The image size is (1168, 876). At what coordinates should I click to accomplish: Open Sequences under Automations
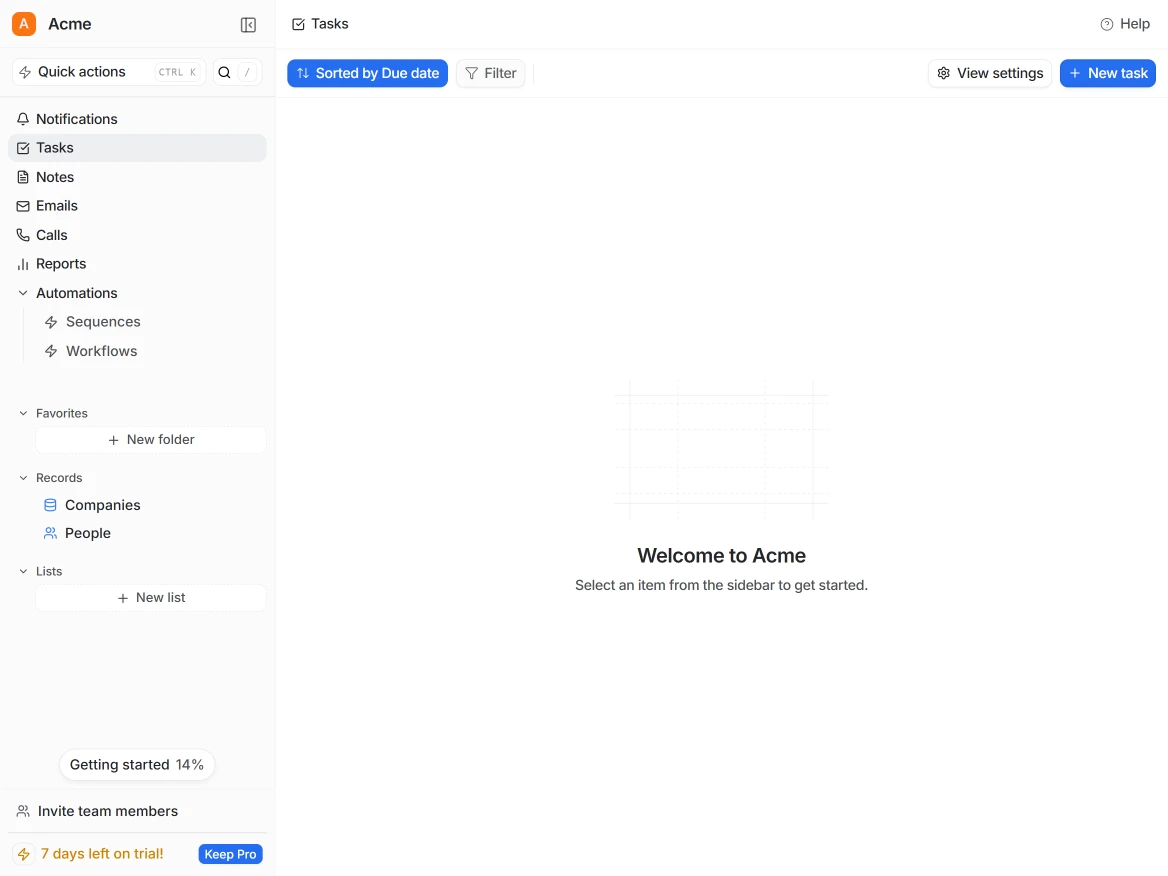tap(102, 322)
